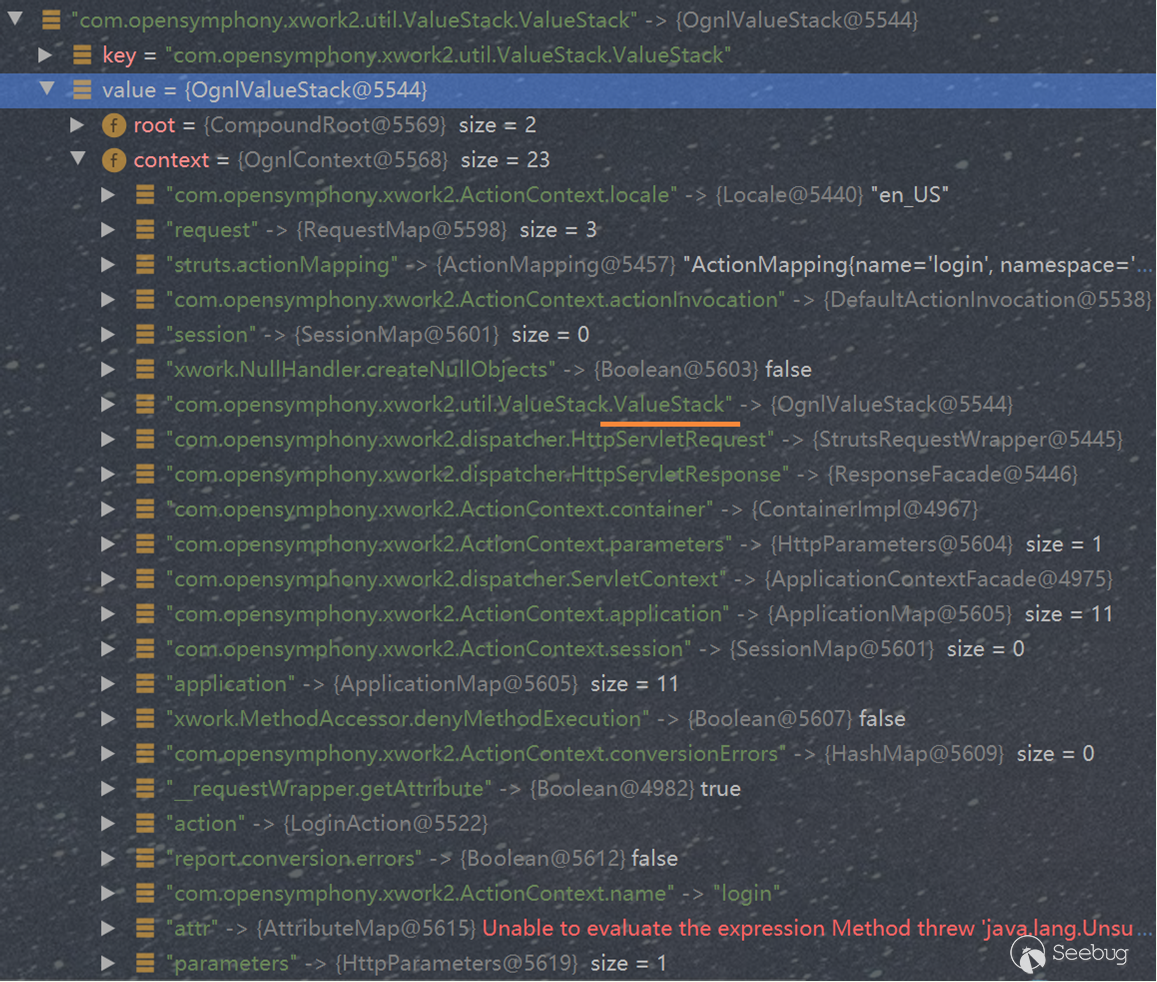Click the field icon next to root
The width and height of the screenshot is (1157, 982).
[x=114, y=125]
